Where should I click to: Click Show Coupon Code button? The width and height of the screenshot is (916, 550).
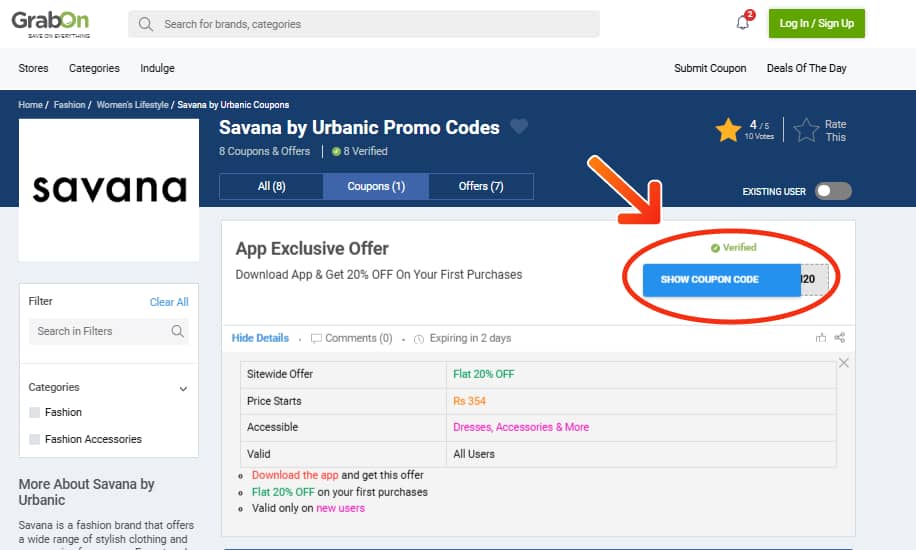pos(721,280)
